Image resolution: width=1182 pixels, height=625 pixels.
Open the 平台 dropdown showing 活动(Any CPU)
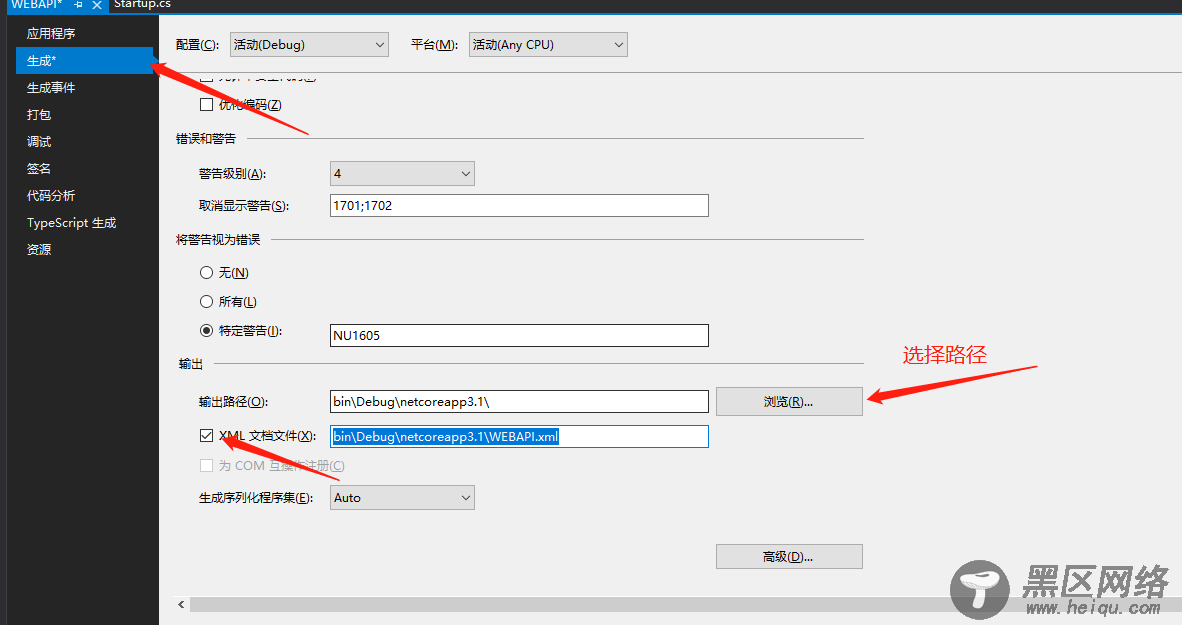tap(548, 44)
